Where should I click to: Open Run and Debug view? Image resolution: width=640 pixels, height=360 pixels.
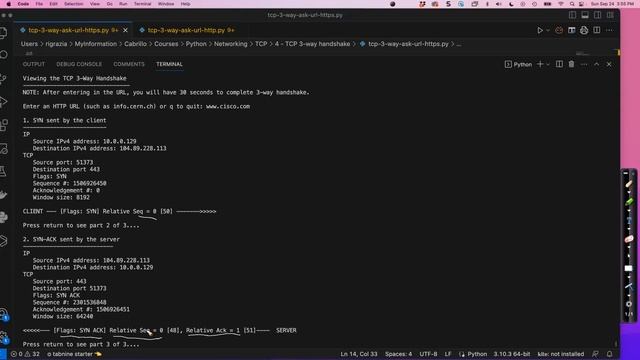(x=4, y=102)
